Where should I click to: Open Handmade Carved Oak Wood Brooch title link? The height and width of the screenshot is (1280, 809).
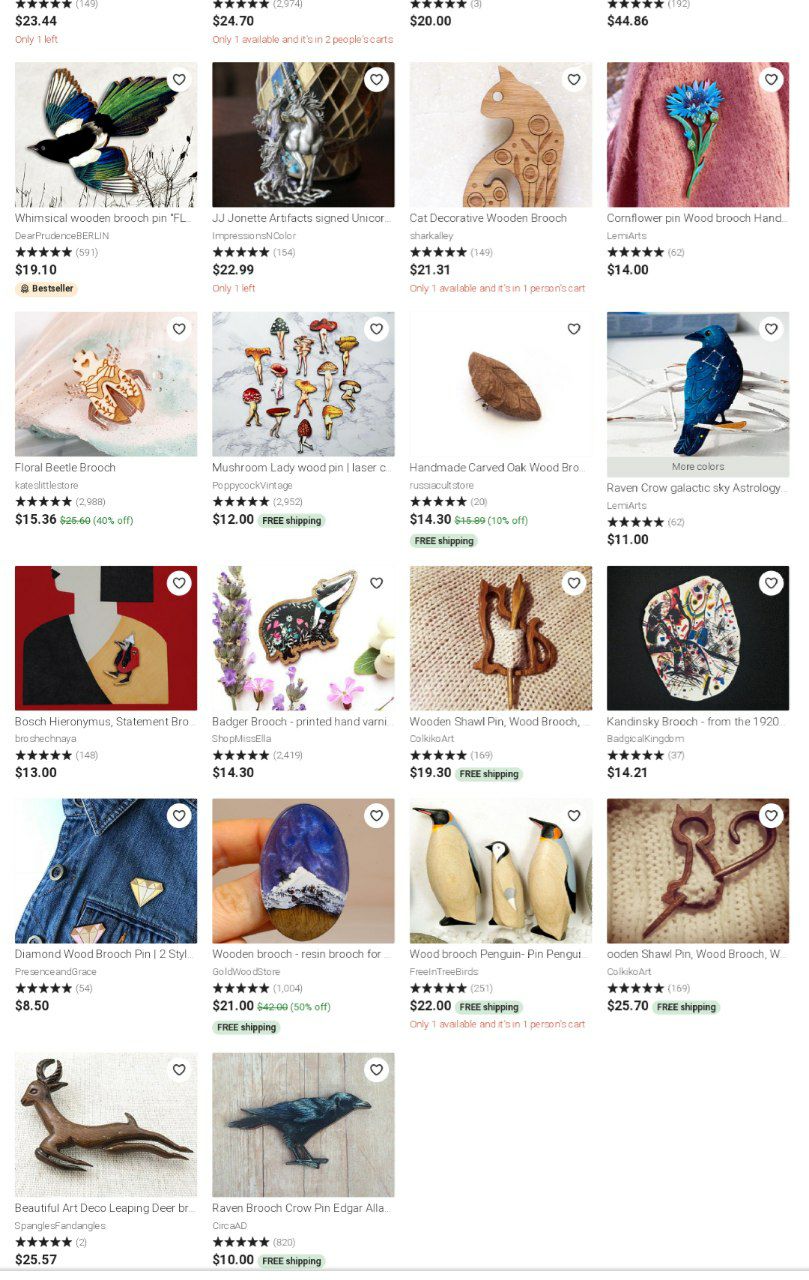[x=497, y=468]
